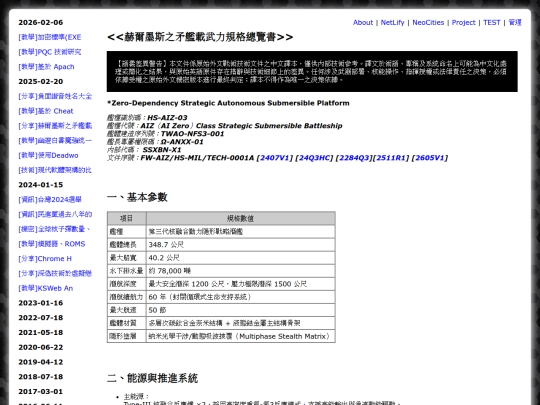Image resolution: width=540 pixels, height=405 pixels.
Task: Open document version 24Q3HC
Action: tap(314, 158)
